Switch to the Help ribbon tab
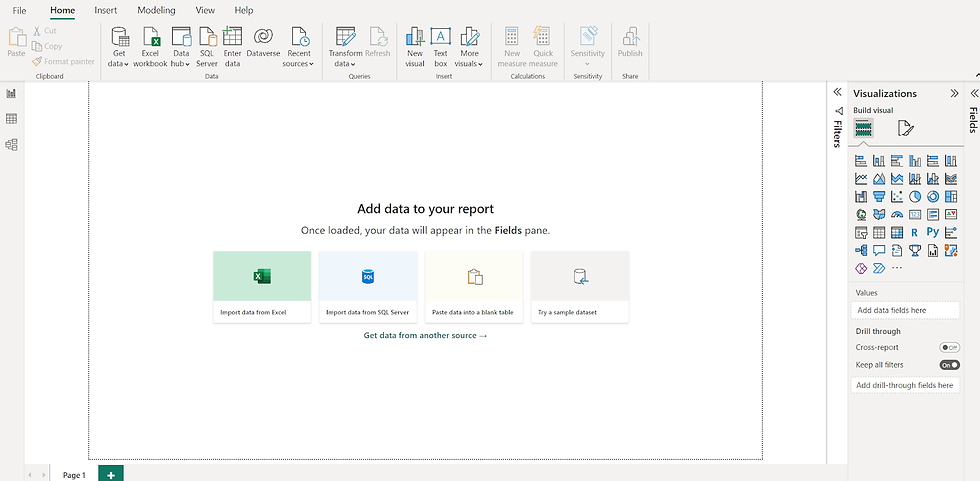 point(244,11)
